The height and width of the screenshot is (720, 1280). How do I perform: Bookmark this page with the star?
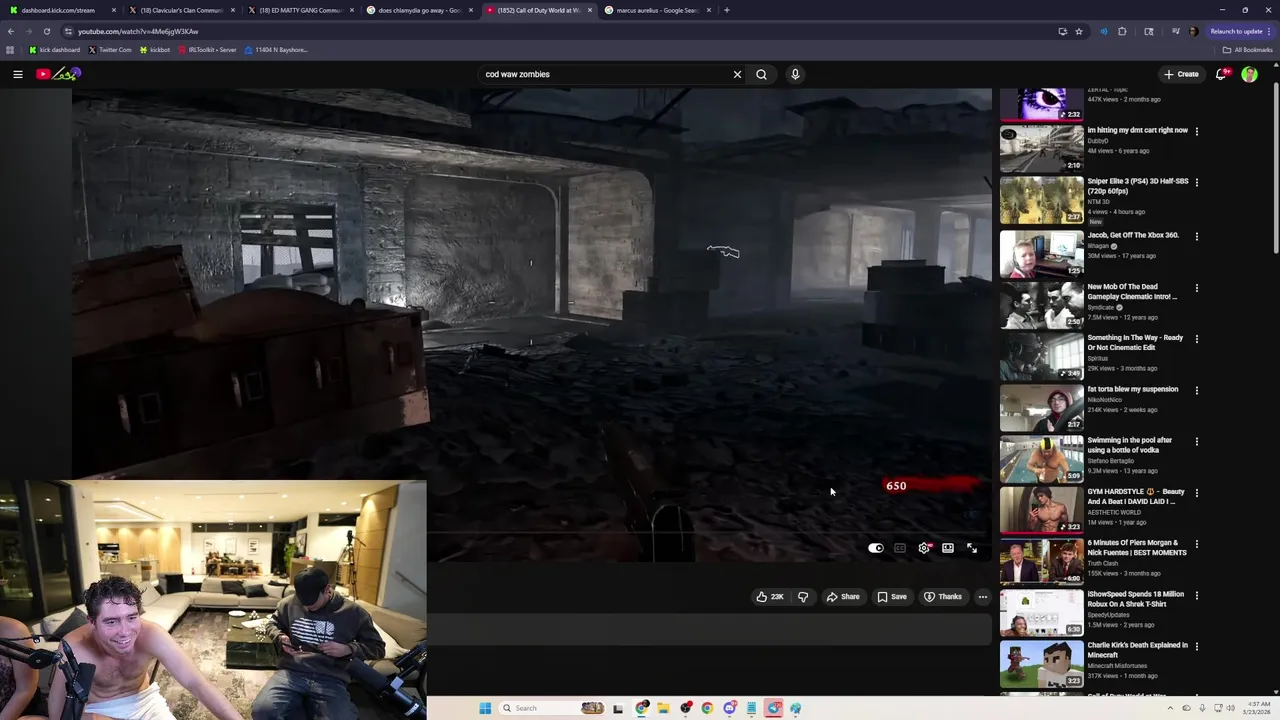coord(1079,31)
